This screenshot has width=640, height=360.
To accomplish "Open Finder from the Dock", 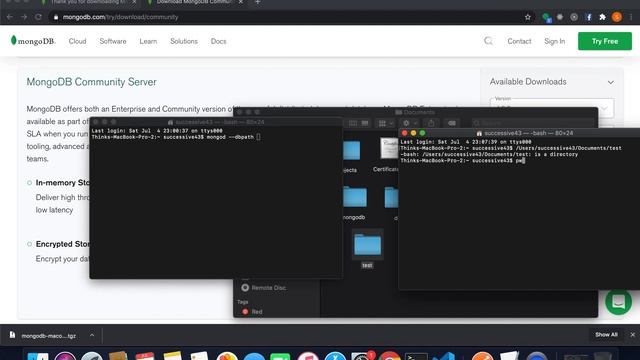I will click(x=38, y=357).
